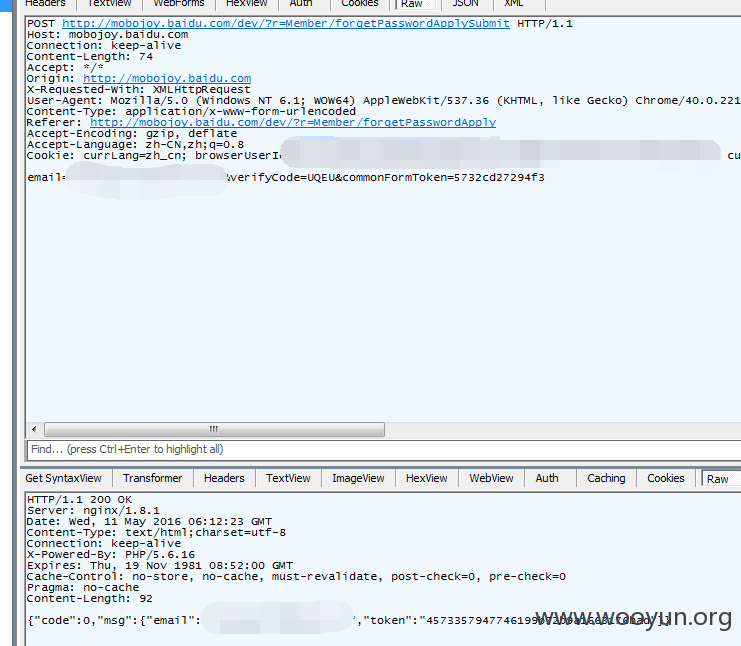The height and width of the screenshot is (646, 741).
Task: Switch to request Headers tab
Action: [45, 3]
